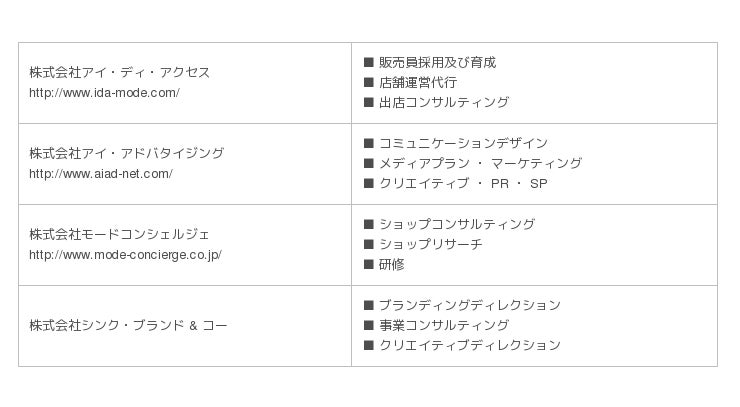740x407 pixels.
Task: Click the ショップコンサルティング item
Action: [457, 225]
